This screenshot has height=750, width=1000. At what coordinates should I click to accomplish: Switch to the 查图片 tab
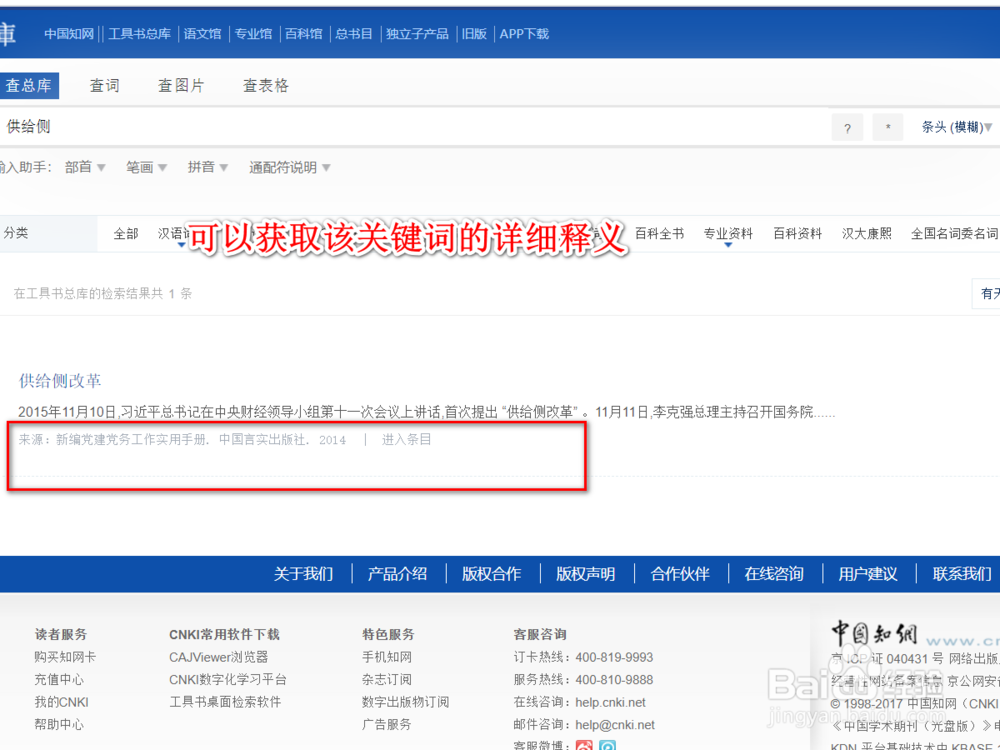click(x=181, y=85)
